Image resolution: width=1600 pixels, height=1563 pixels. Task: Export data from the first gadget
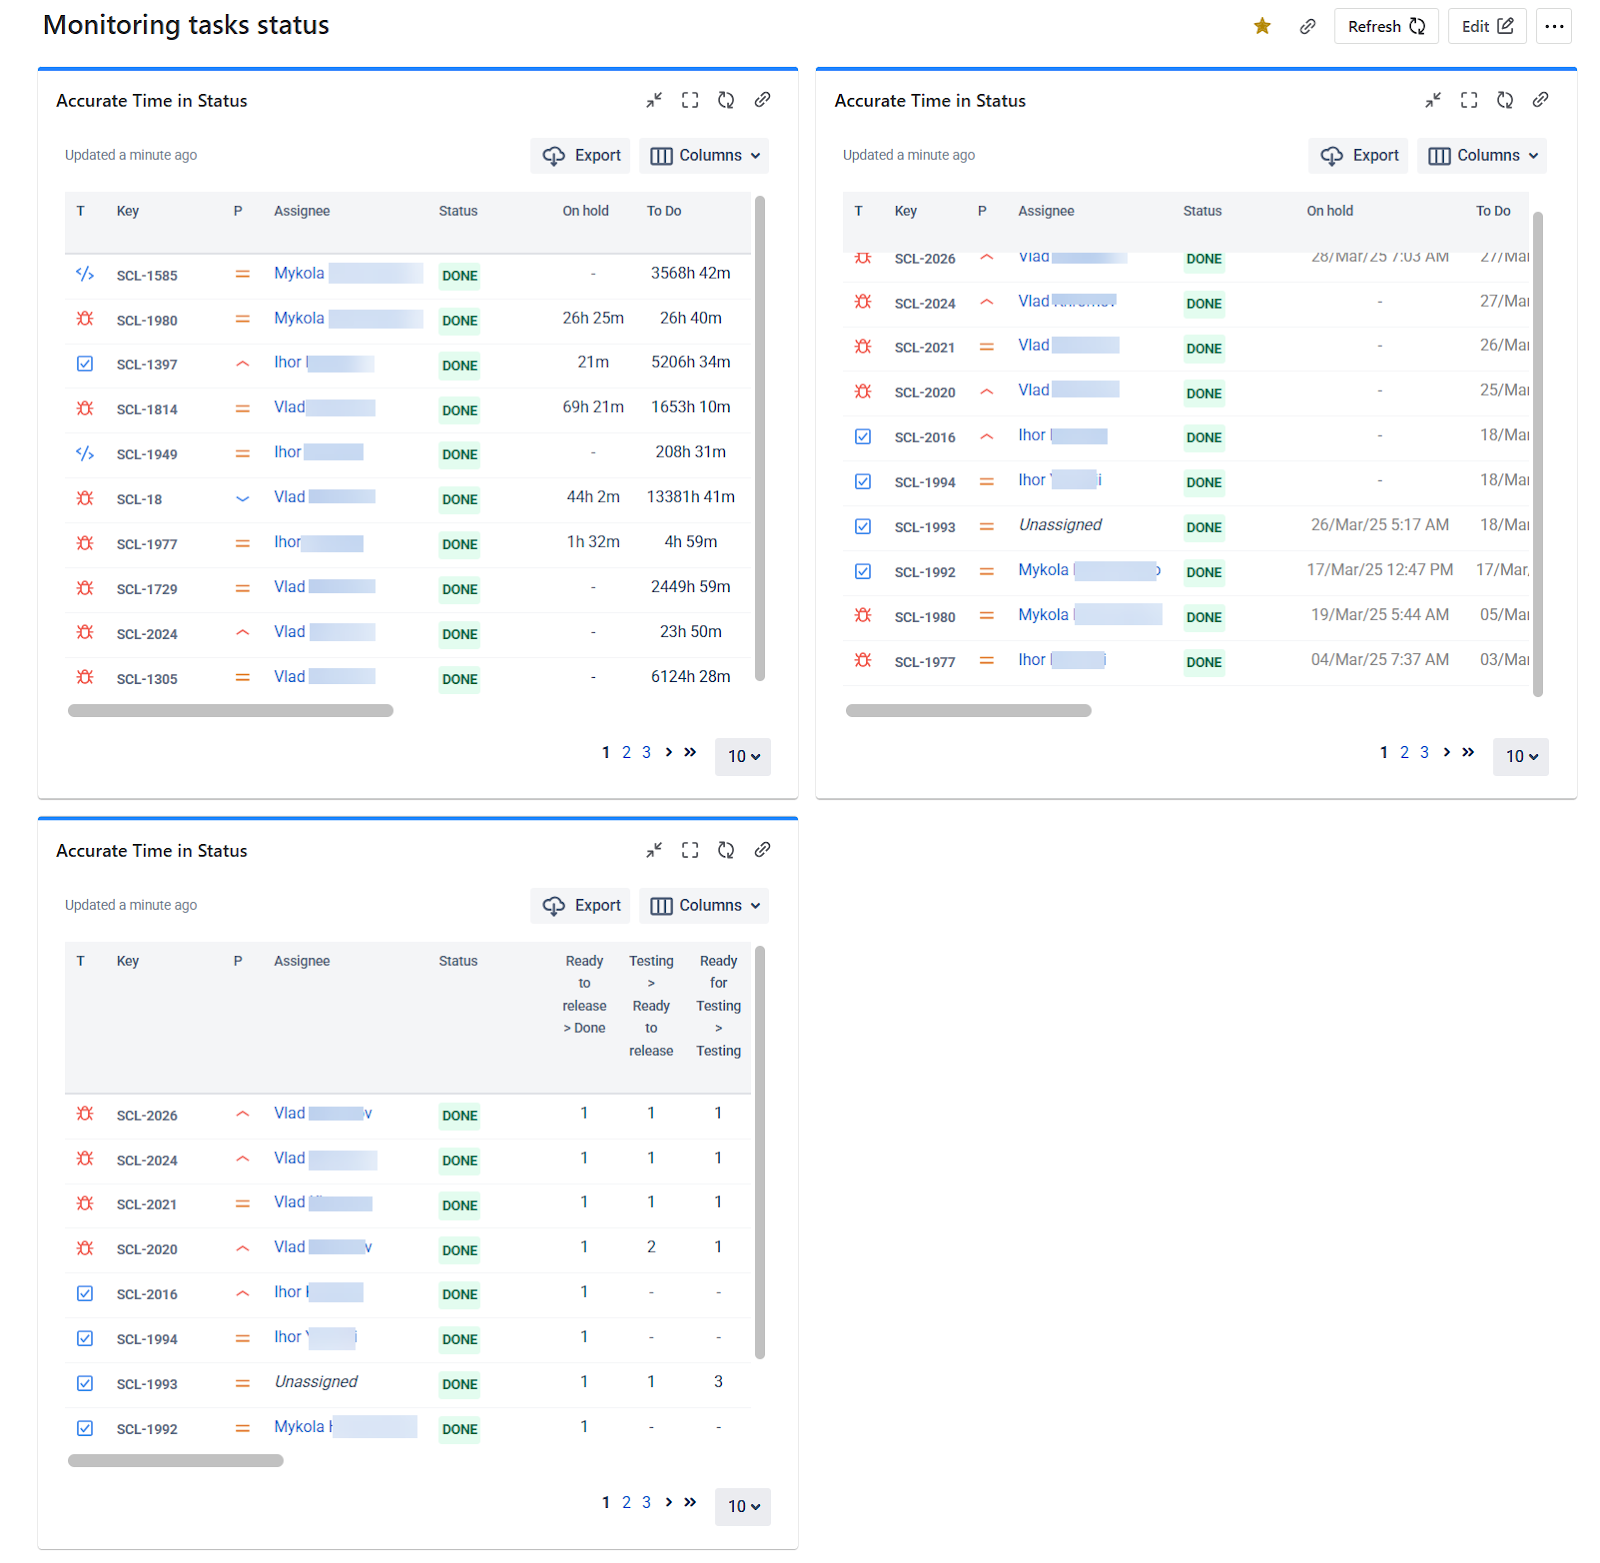[x=580, y=155]
